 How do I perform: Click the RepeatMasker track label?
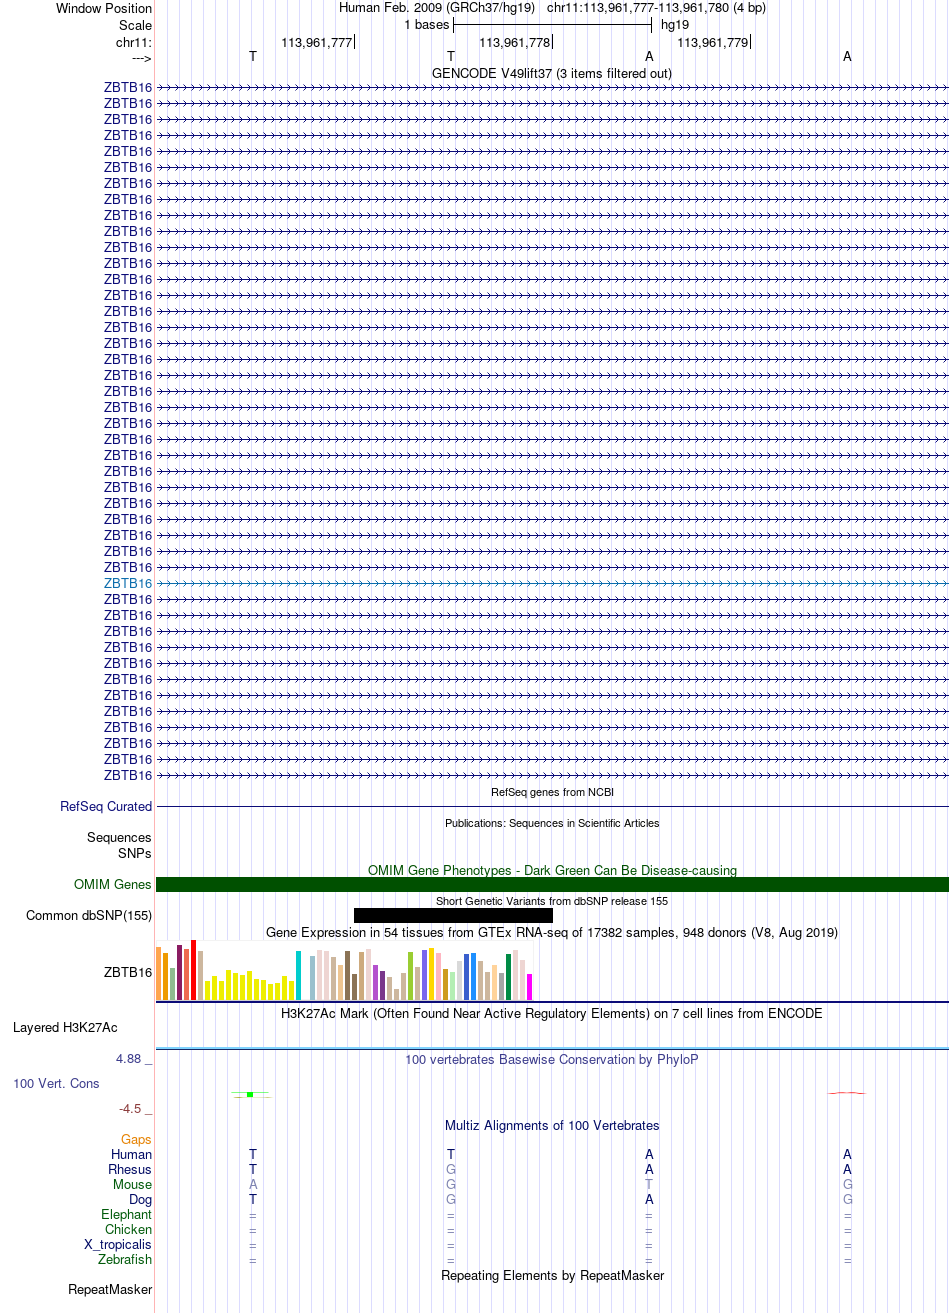110,1289
